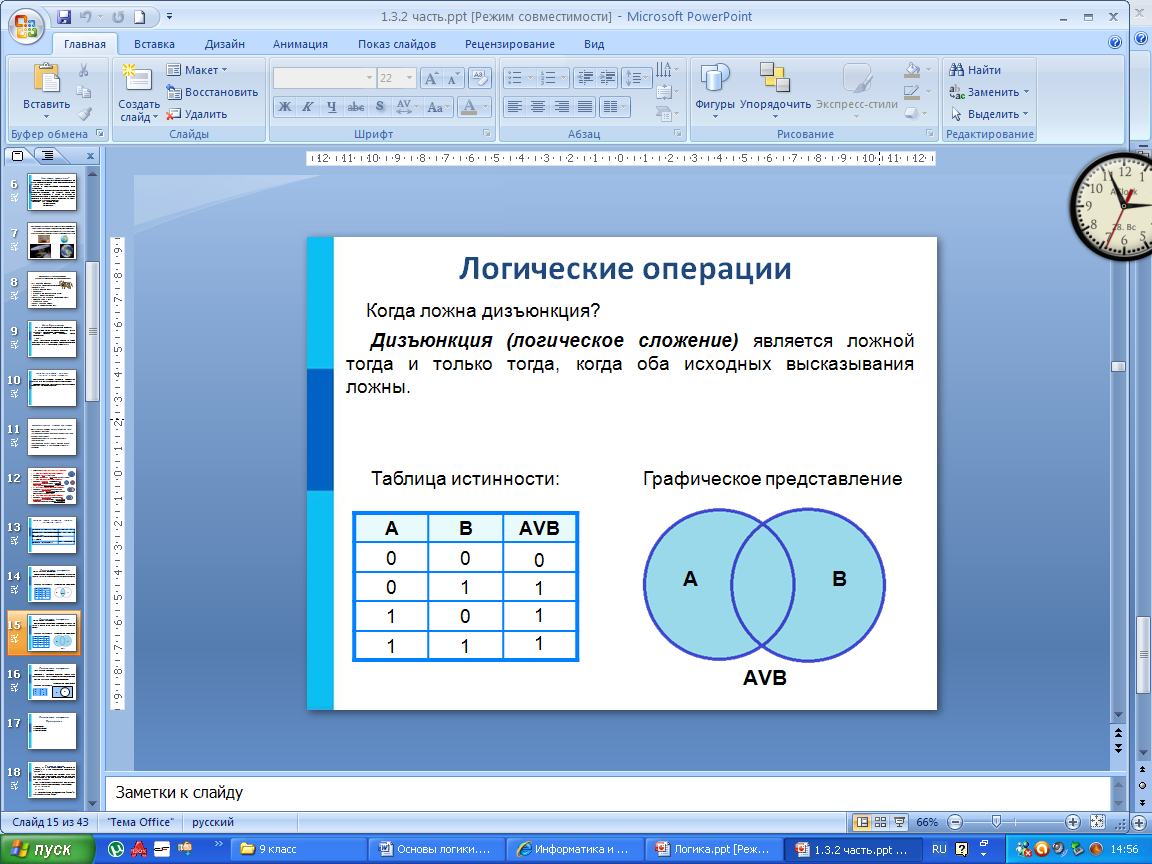Switch to the Логика.ppt taskbar window

click(713, 849)
